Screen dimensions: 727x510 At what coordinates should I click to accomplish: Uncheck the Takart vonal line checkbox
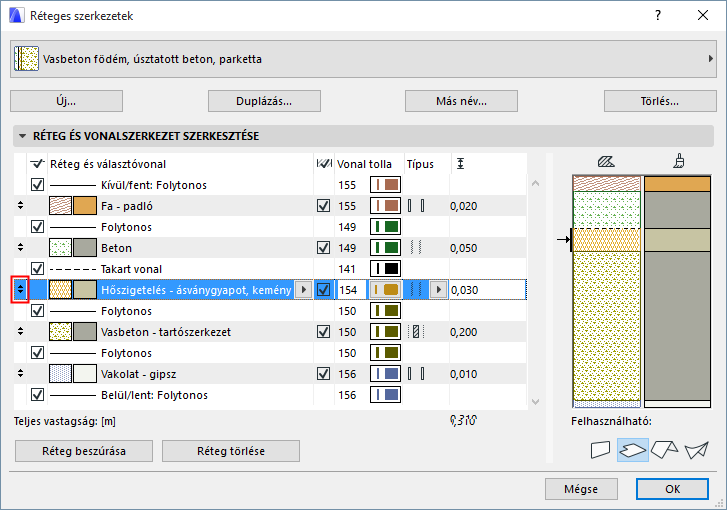coord(38,269)
